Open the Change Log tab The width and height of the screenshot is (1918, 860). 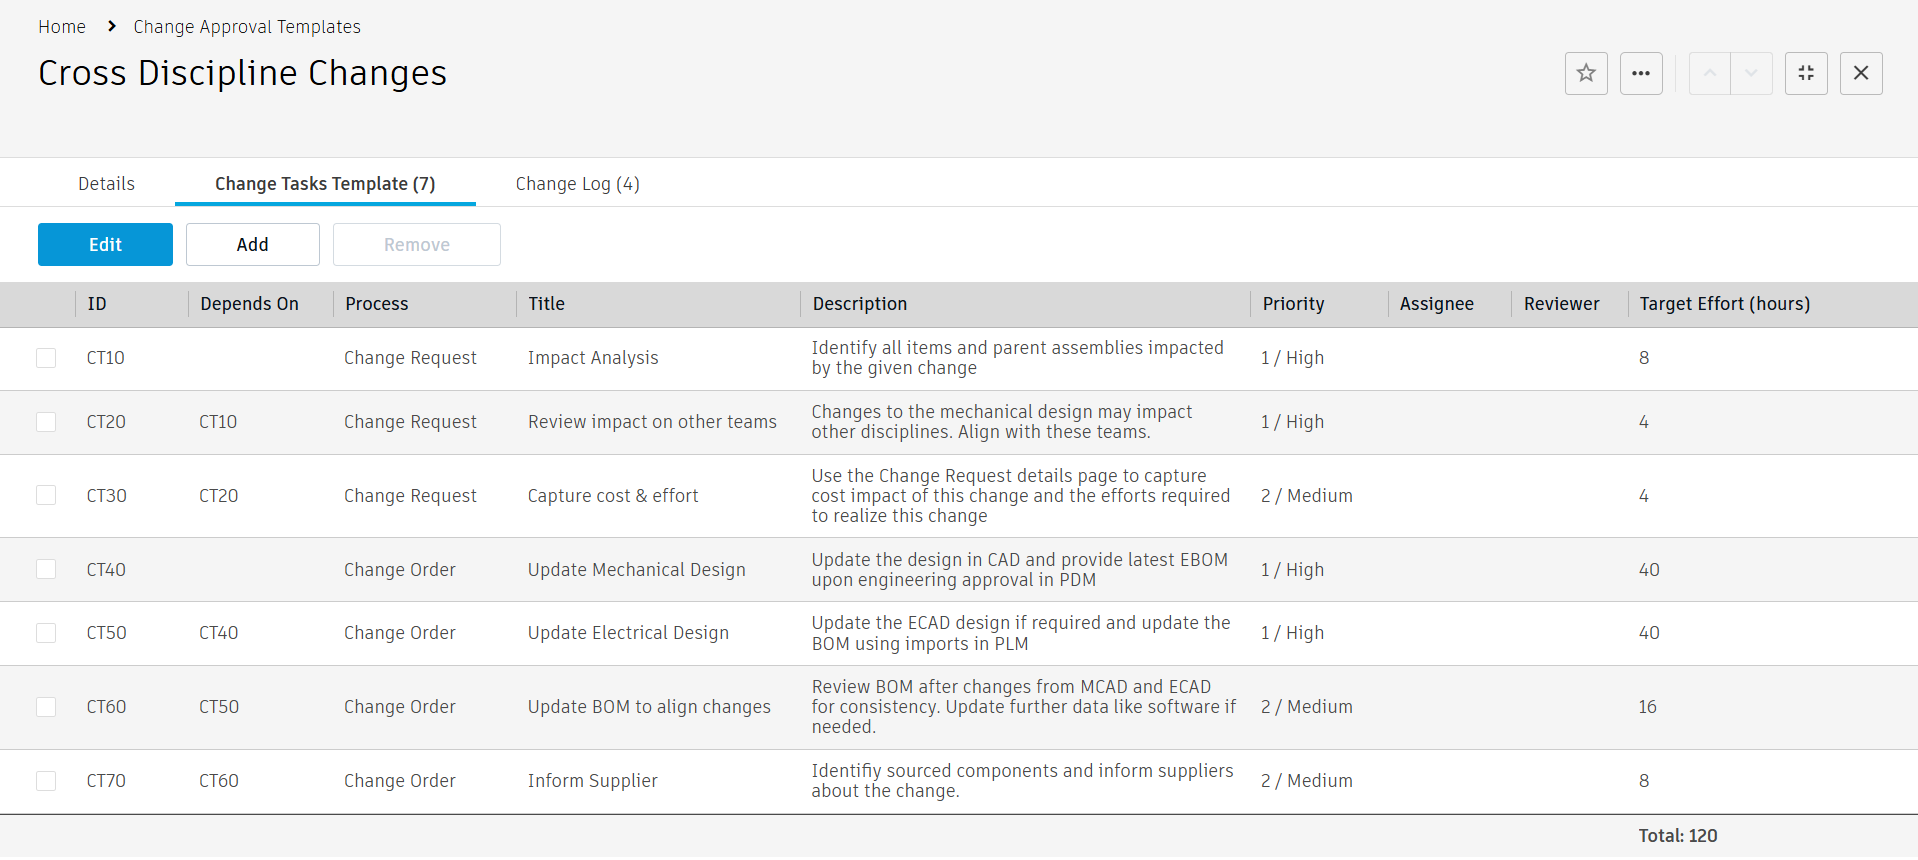coord(577,184)
